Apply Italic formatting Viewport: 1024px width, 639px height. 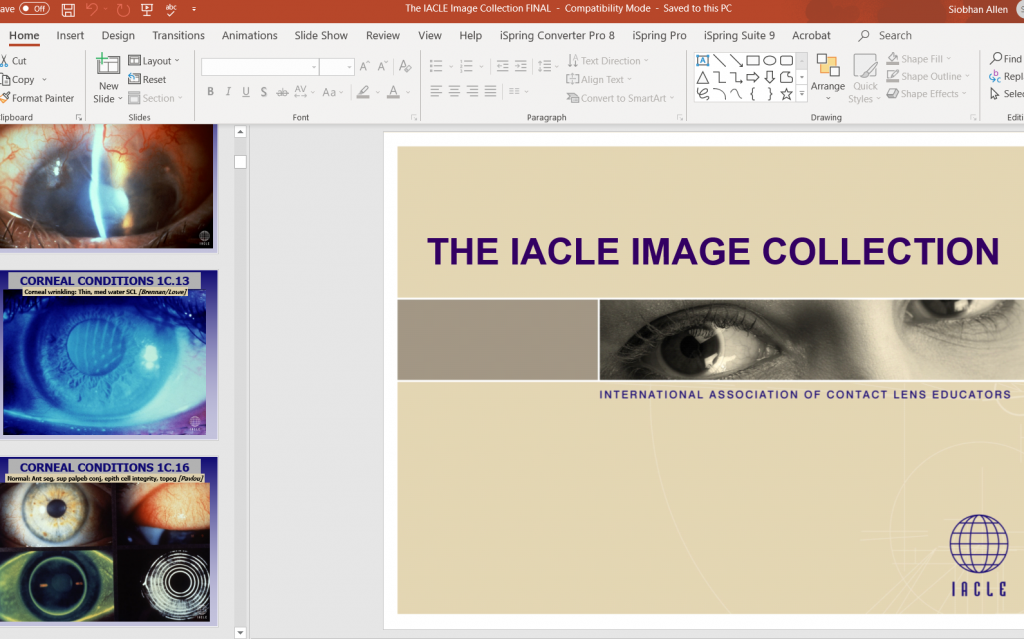click(x=228, y=92)
